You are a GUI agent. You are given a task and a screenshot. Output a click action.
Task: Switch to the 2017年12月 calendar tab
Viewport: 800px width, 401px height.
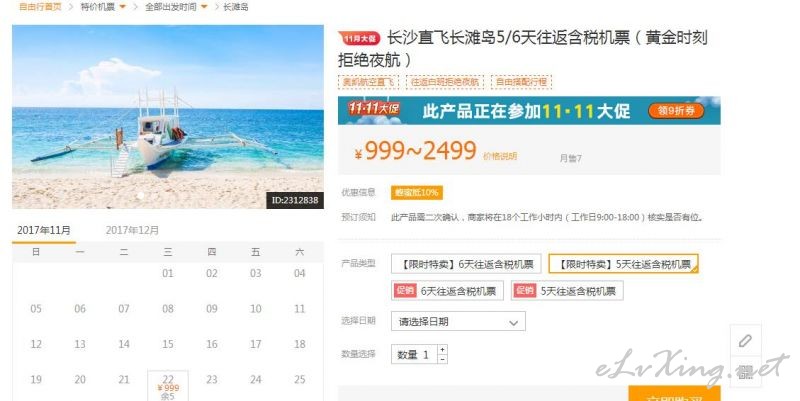click(x=132, y=230)
